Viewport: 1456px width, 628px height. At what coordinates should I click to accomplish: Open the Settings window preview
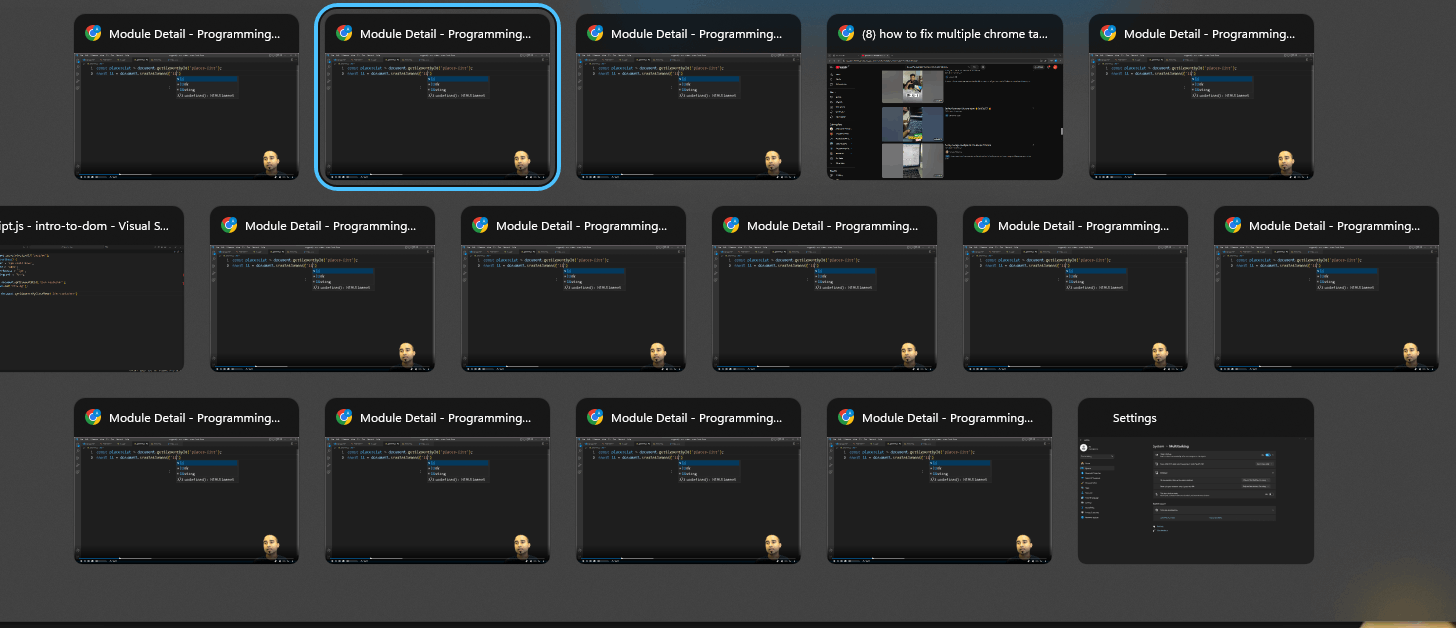pyautogui.click(x=1196, y=499)
